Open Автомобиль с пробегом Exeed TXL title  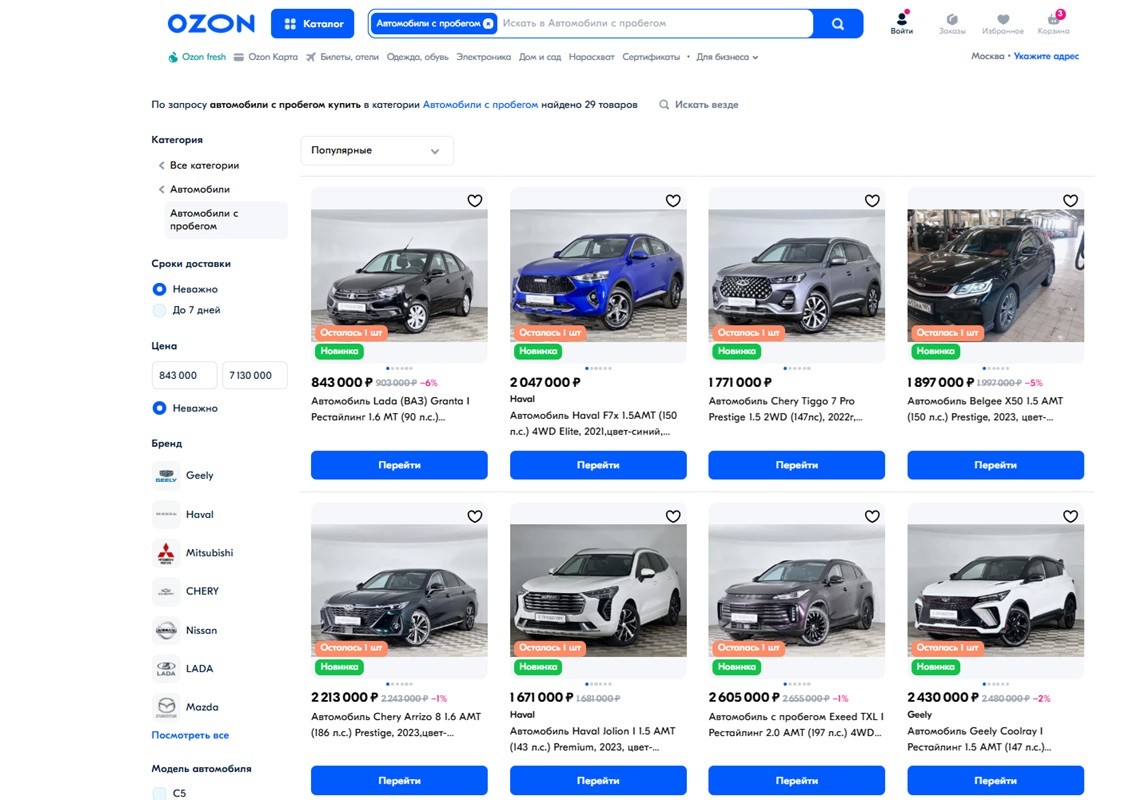(796, 724)
